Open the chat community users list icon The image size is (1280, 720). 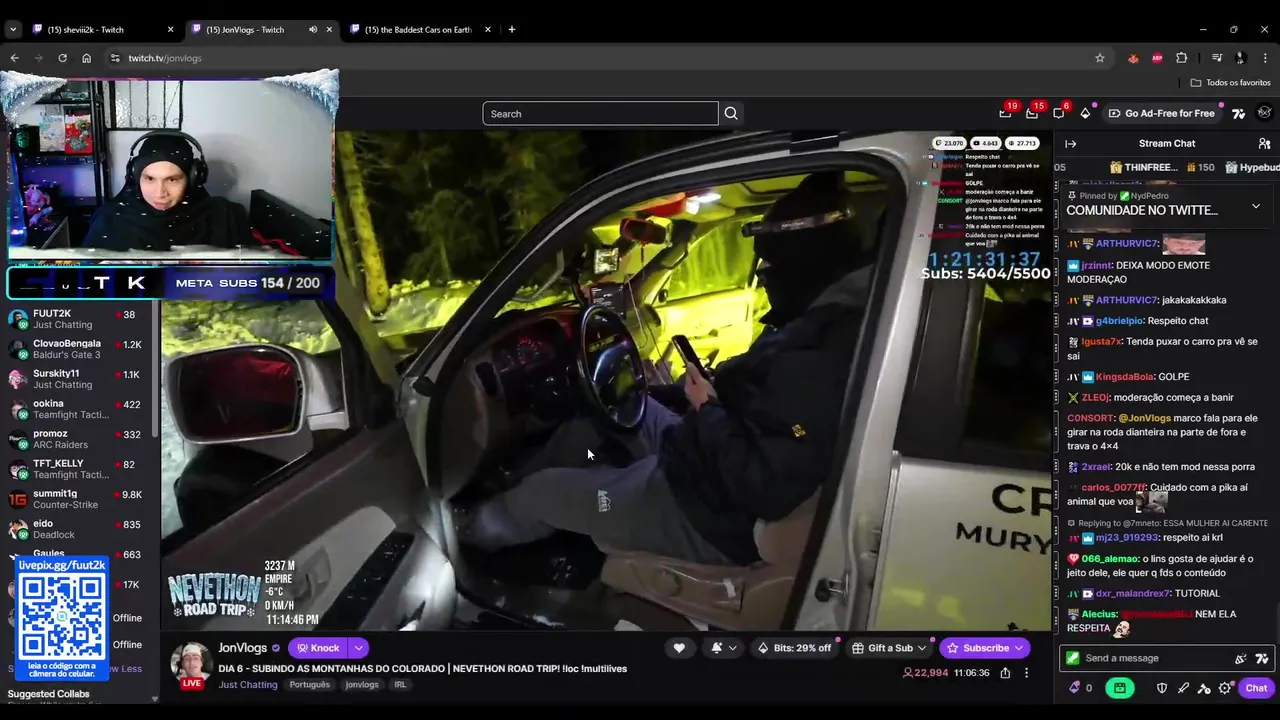pyautogui.click(x=1264, y=144)
